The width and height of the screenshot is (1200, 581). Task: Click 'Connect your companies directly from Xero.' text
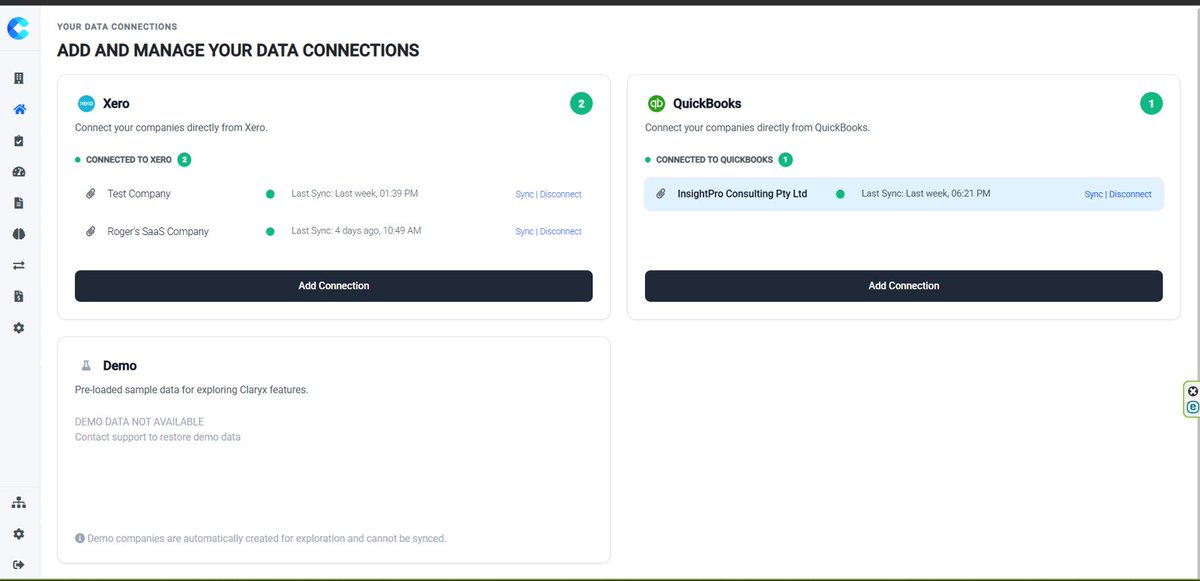tap(171, 128)
